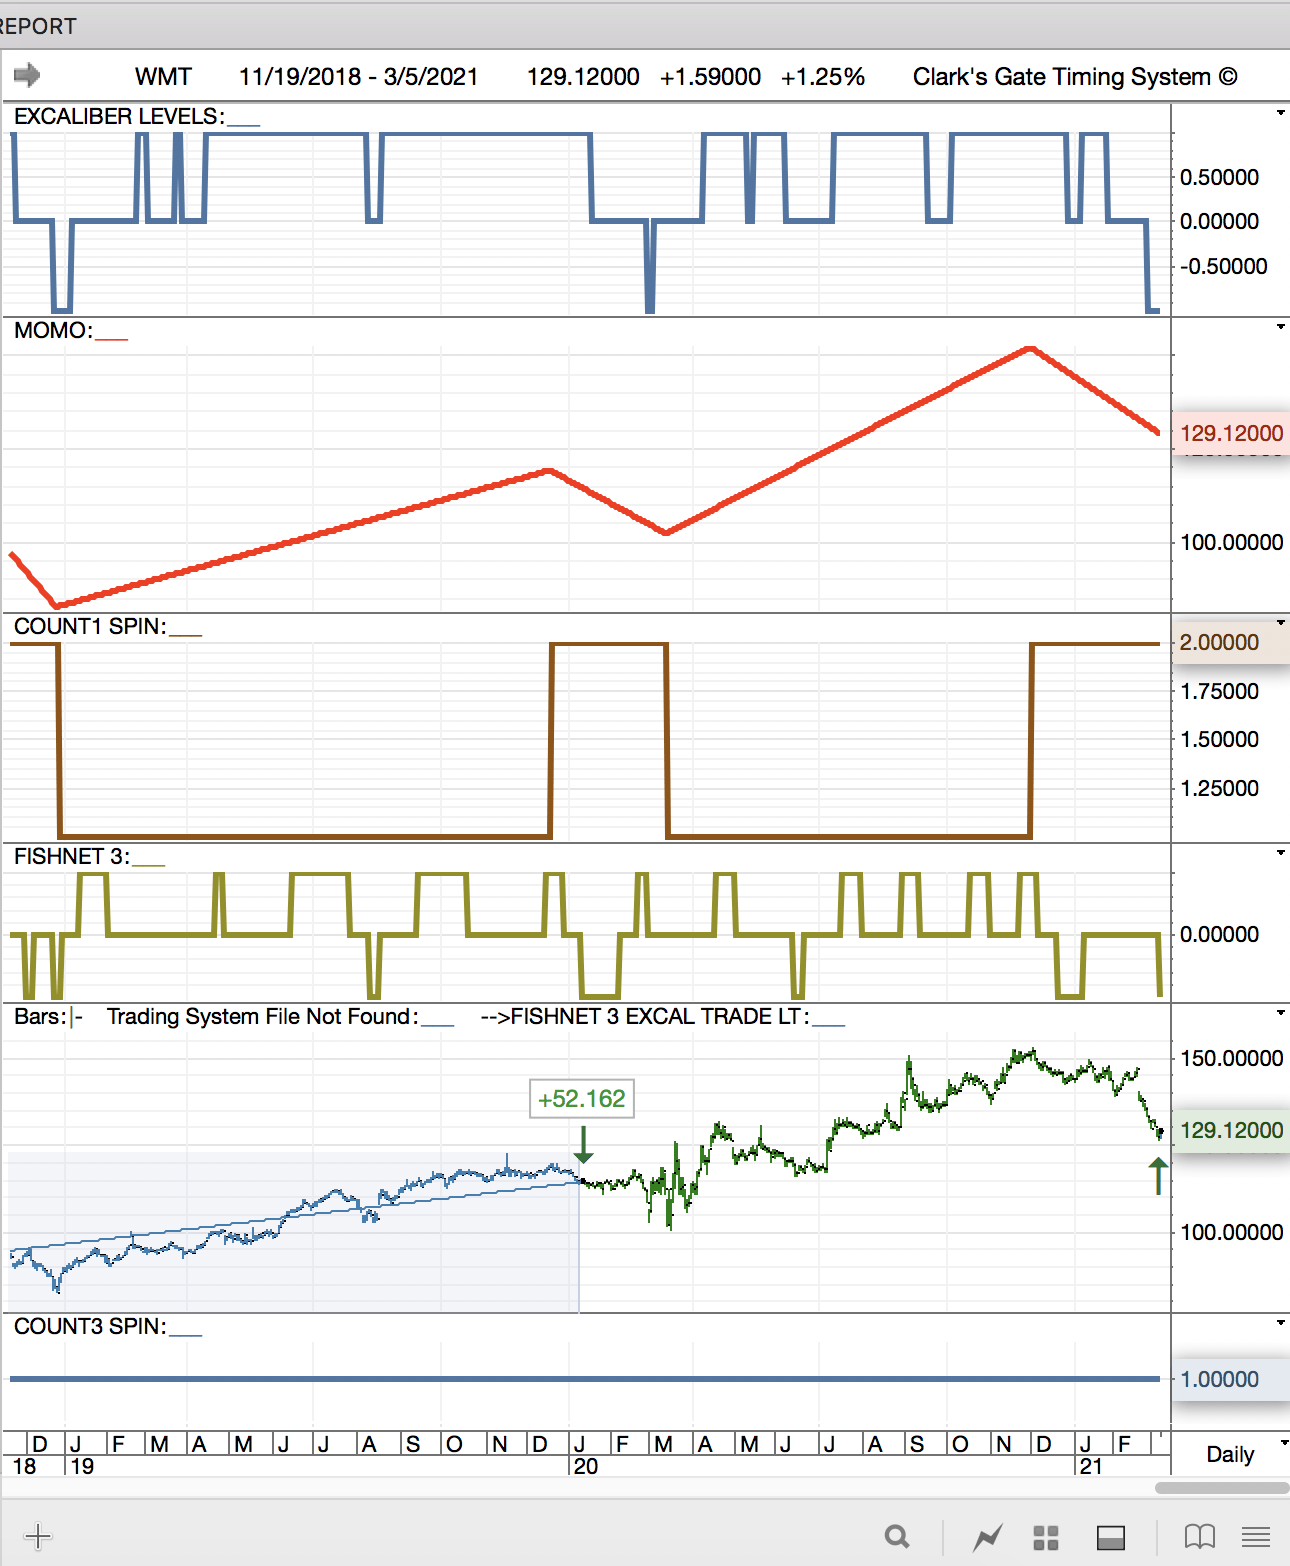
Task: Click the green 129.12000 price tag
Action: click(x=1231, y=1130)
